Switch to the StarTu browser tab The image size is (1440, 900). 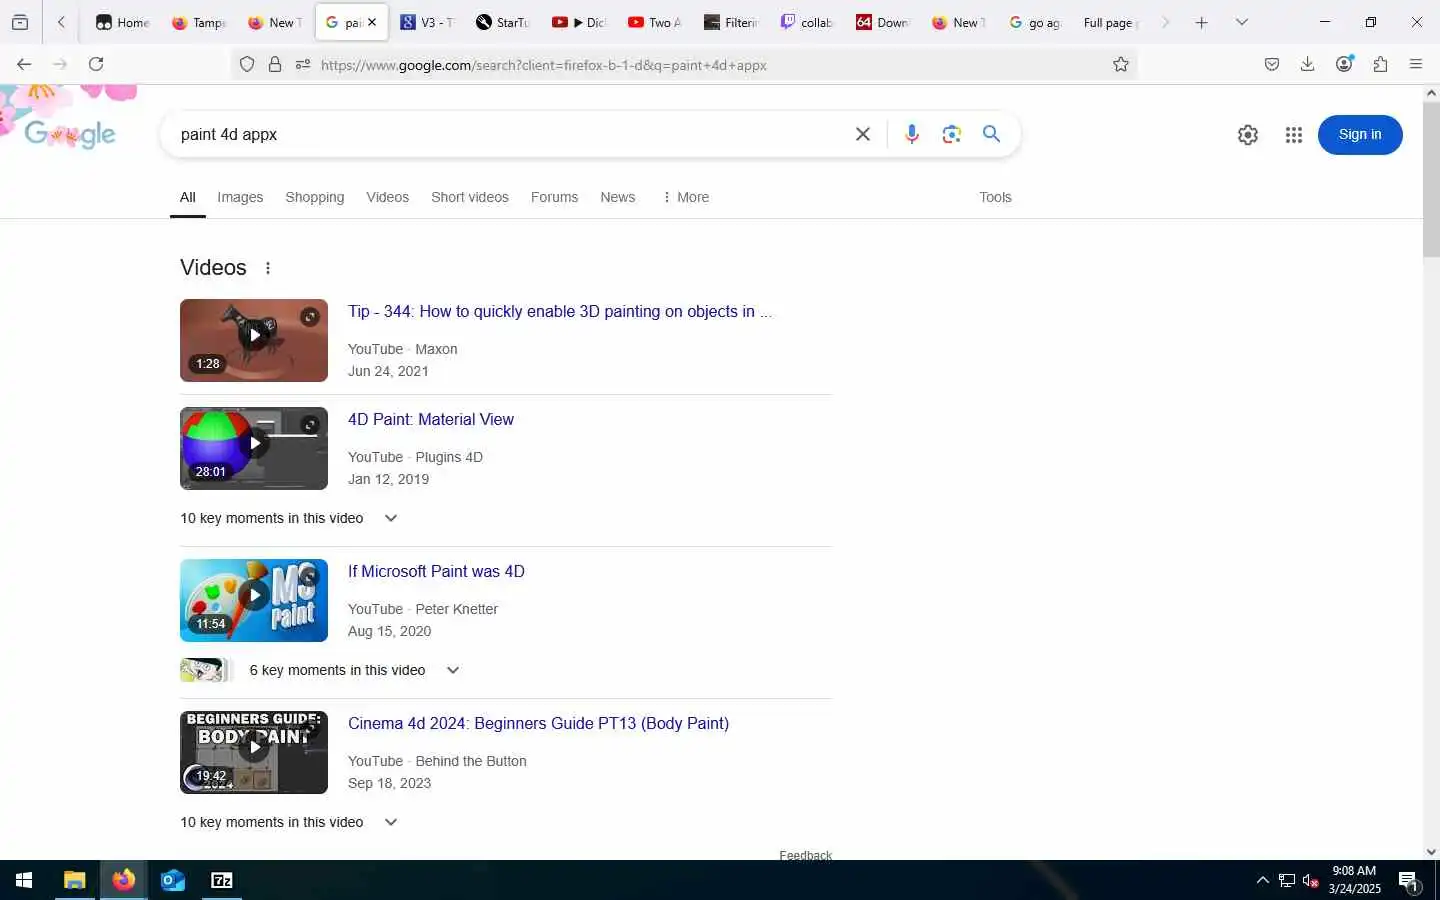pos(503,22)
